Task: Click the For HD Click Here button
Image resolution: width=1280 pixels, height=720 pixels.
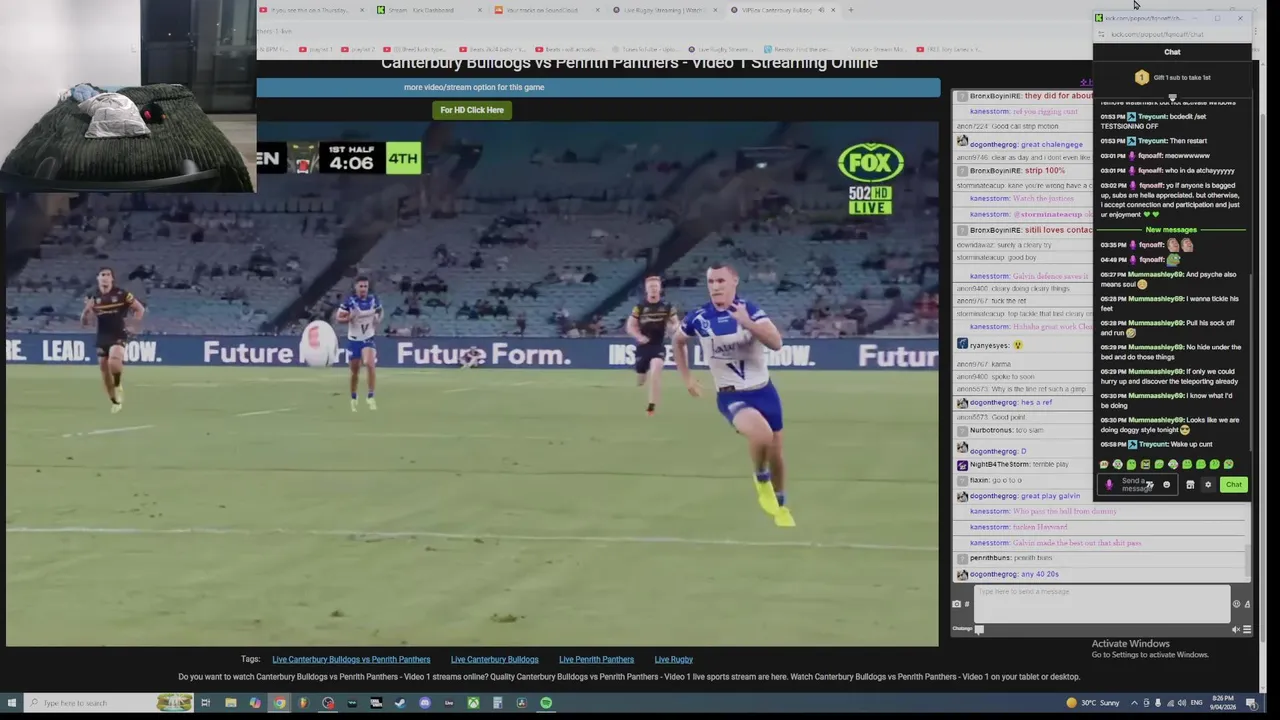Action: click(x=472, y=110)
